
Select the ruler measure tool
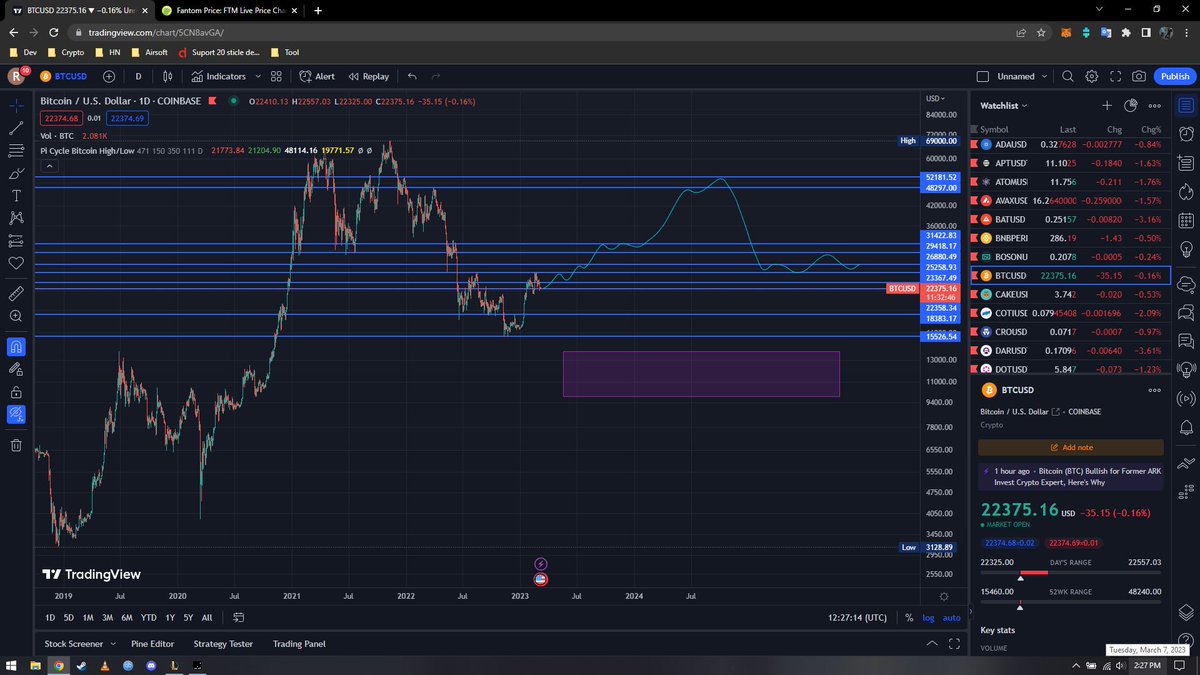16,294
